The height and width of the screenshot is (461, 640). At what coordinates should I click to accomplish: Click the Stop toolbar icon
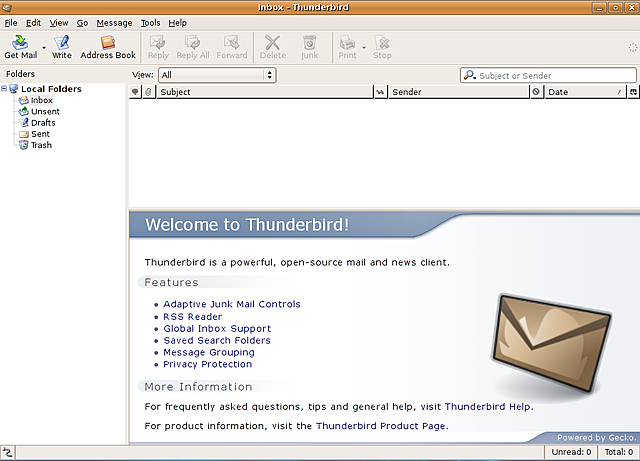coord(382,47)
